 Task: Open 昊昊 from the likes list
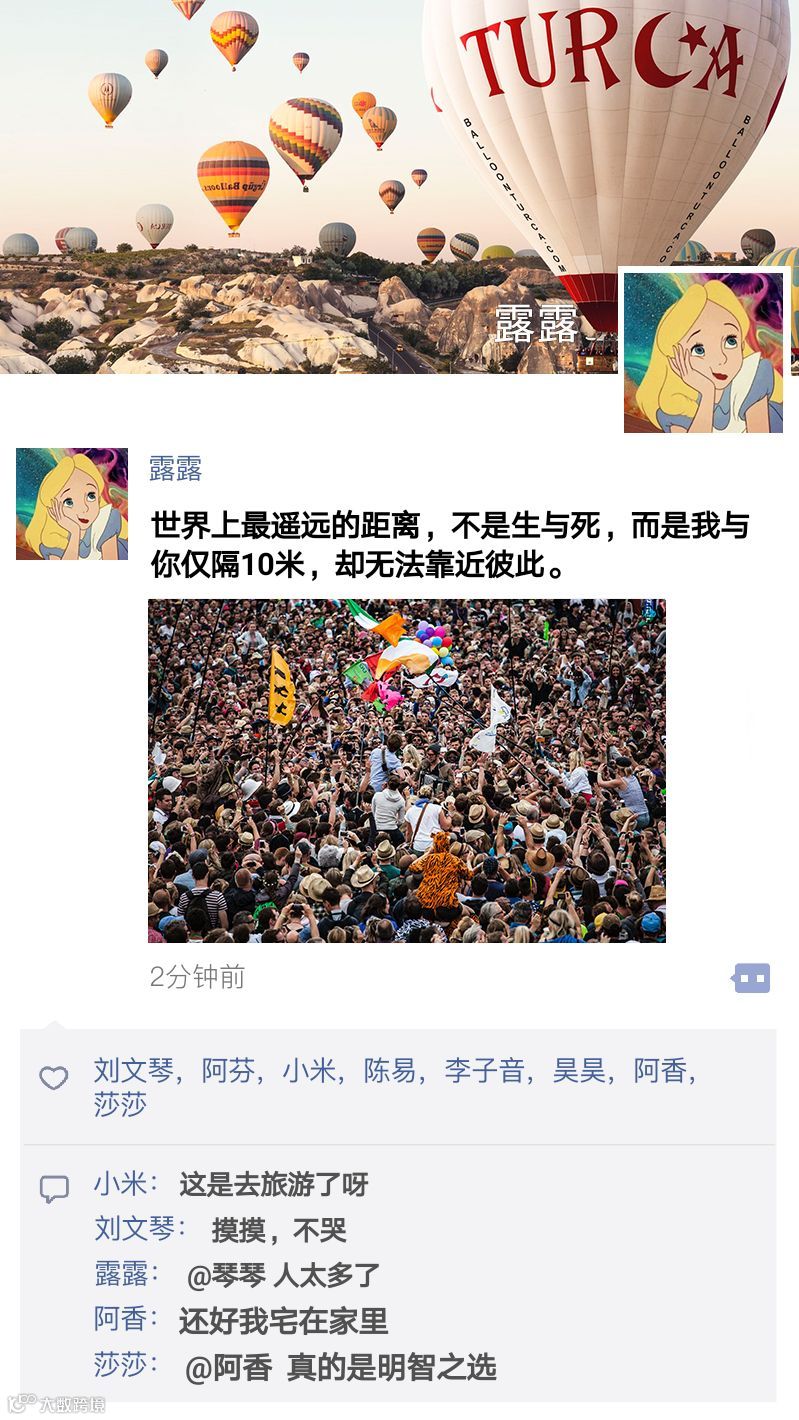pos(579,1071)
